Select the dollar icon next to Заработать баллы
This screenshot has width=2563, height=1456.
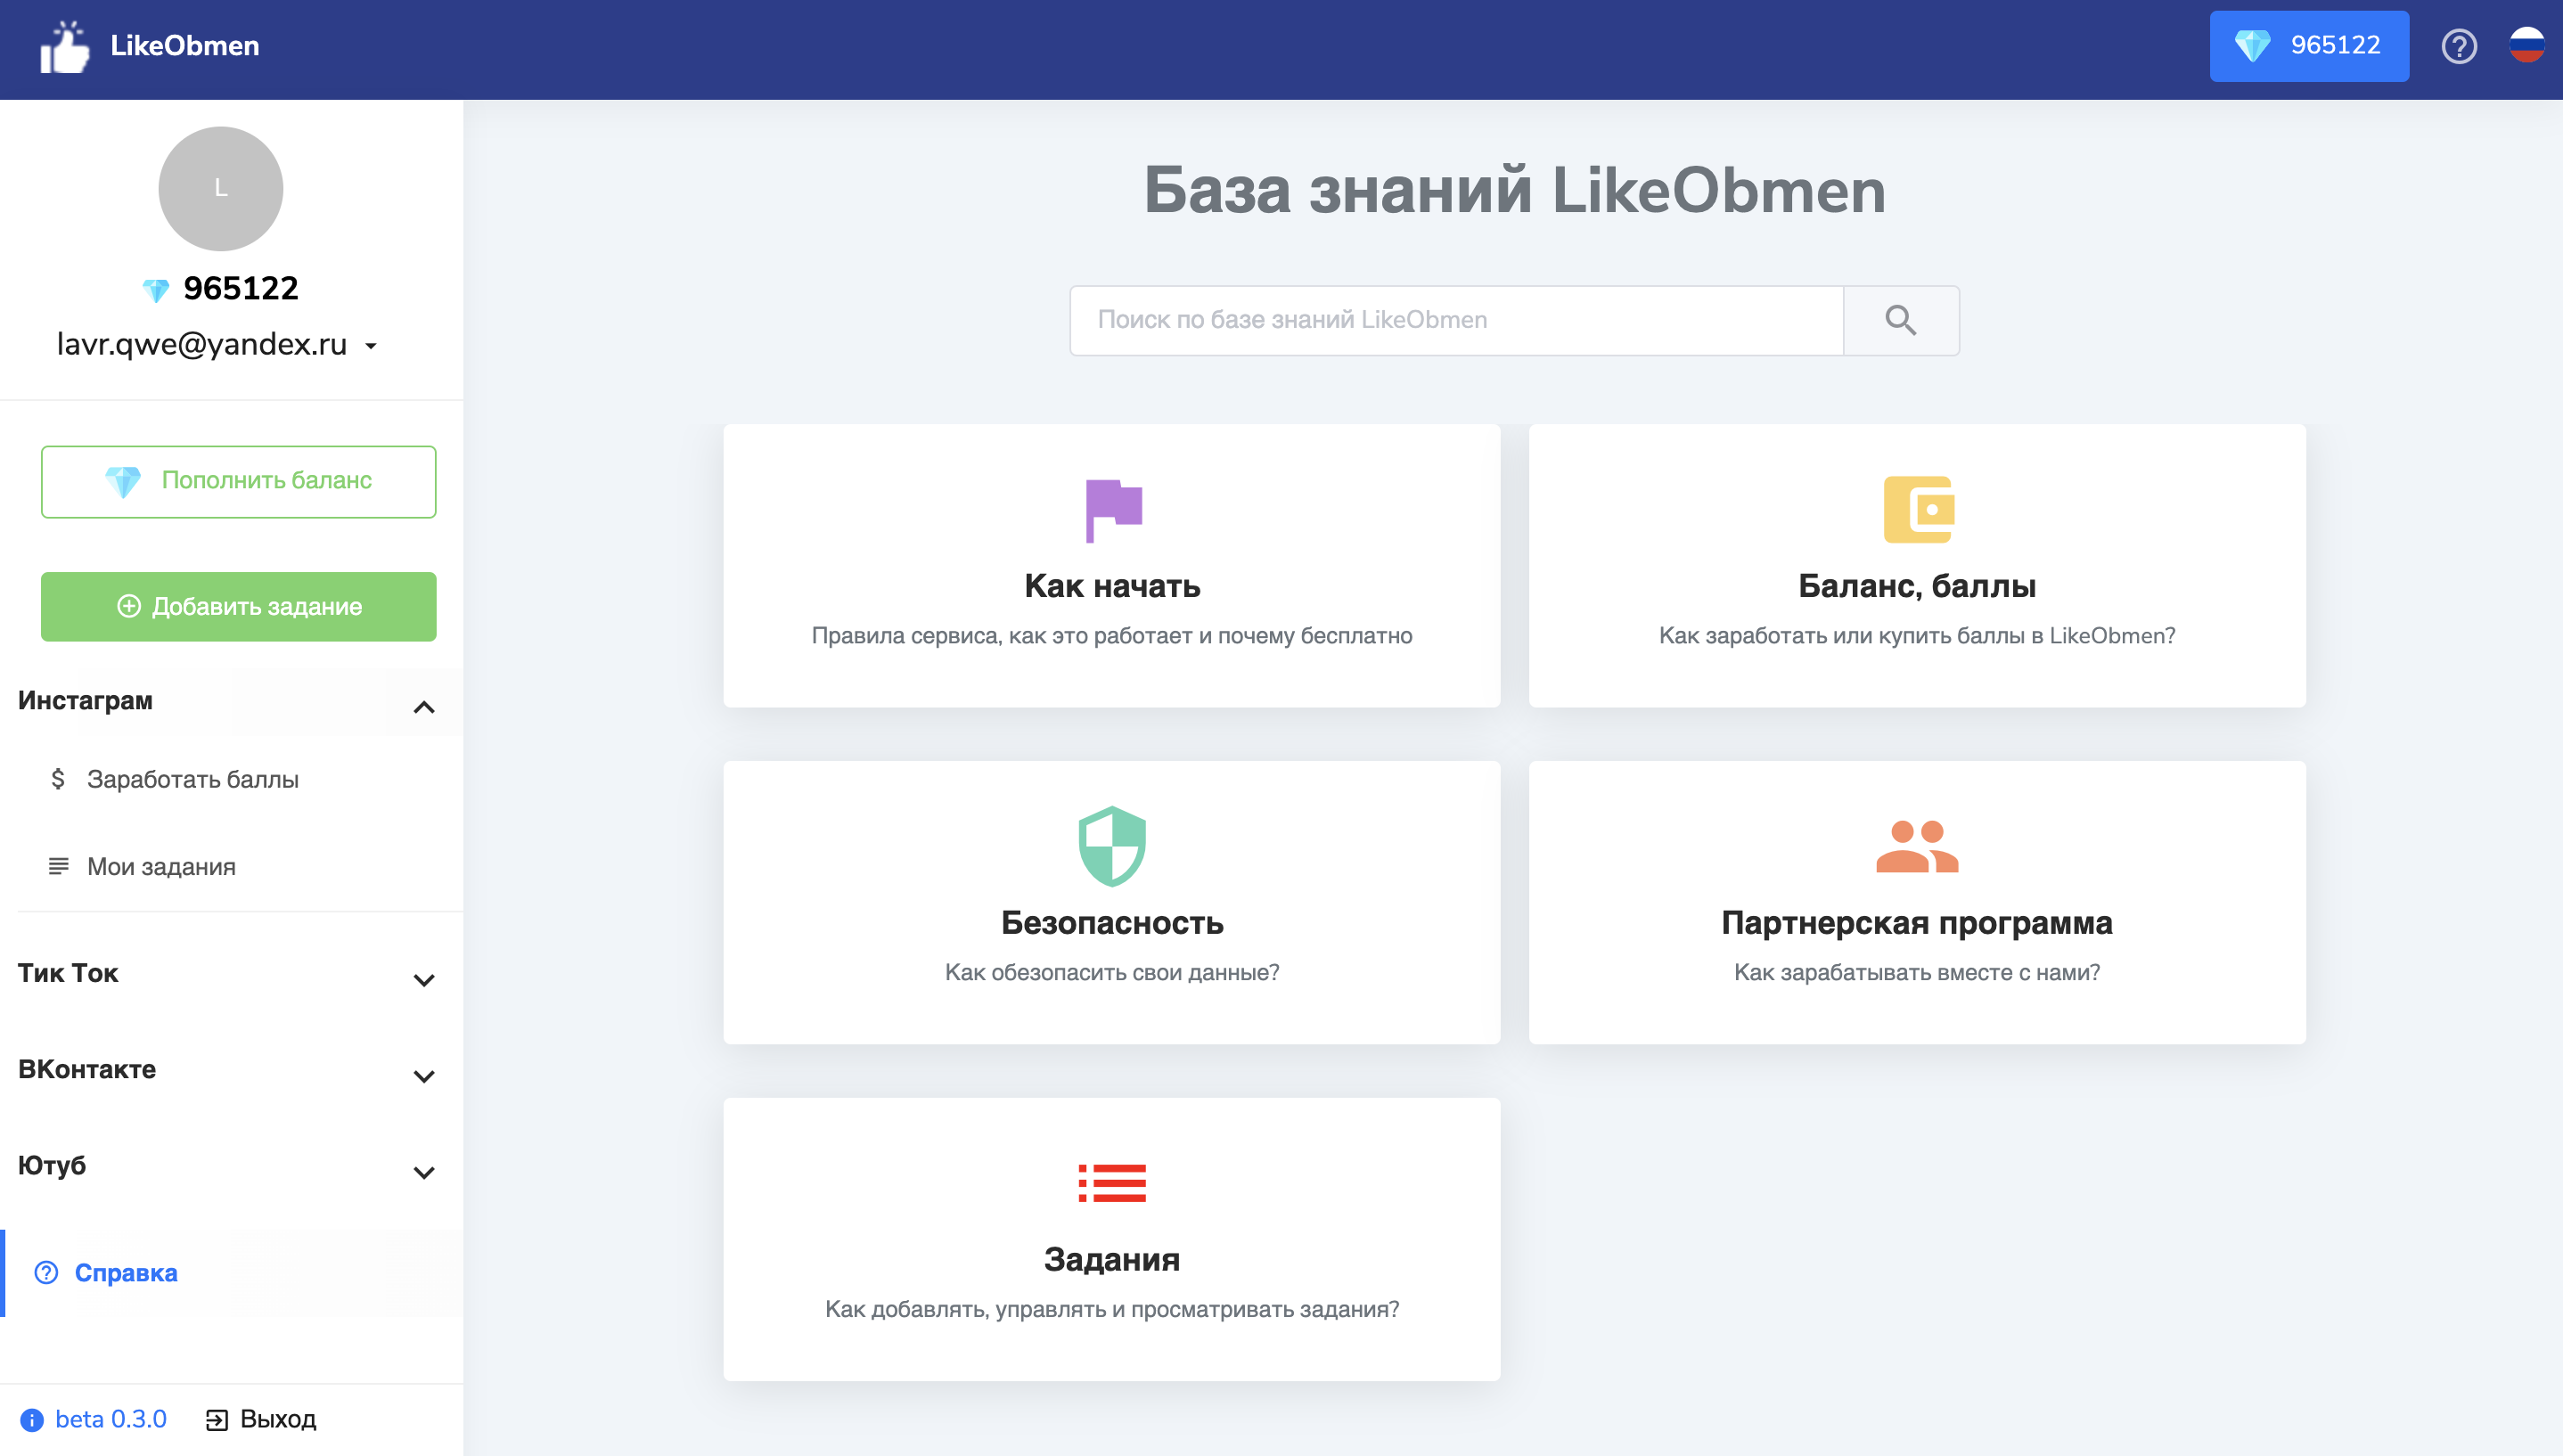click(x=58, y=779)
